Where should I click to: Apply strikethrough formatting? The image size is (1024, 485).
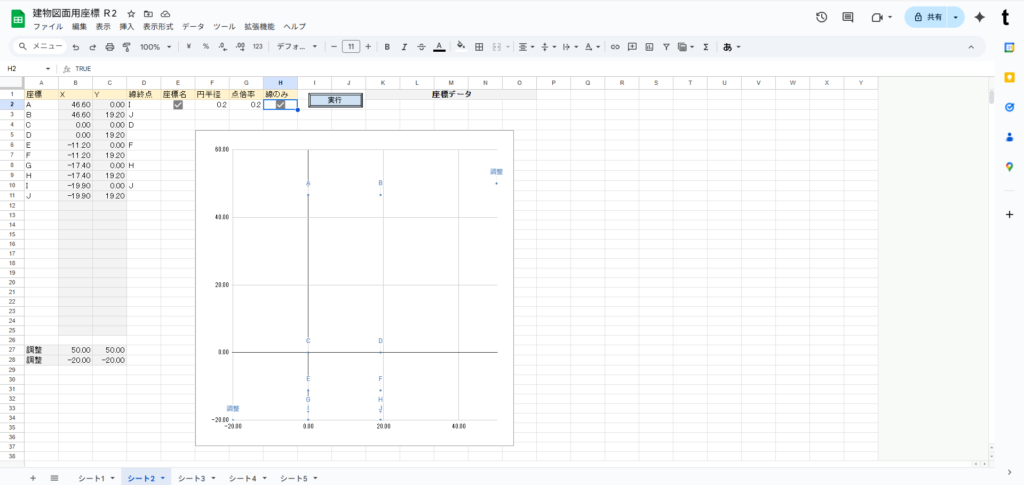421,47
